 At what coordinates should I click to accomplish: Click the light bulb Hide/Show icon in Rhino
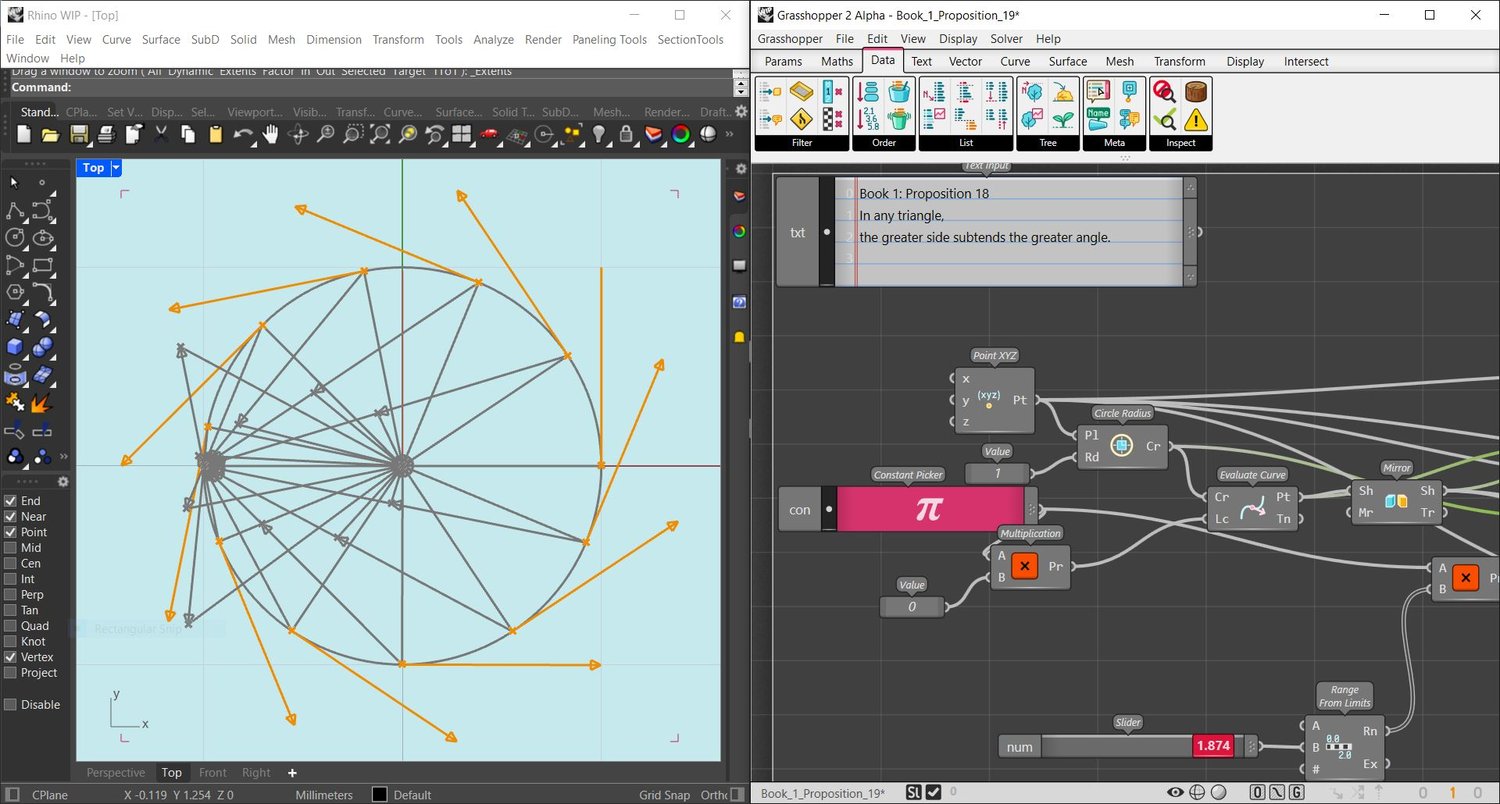599,134
